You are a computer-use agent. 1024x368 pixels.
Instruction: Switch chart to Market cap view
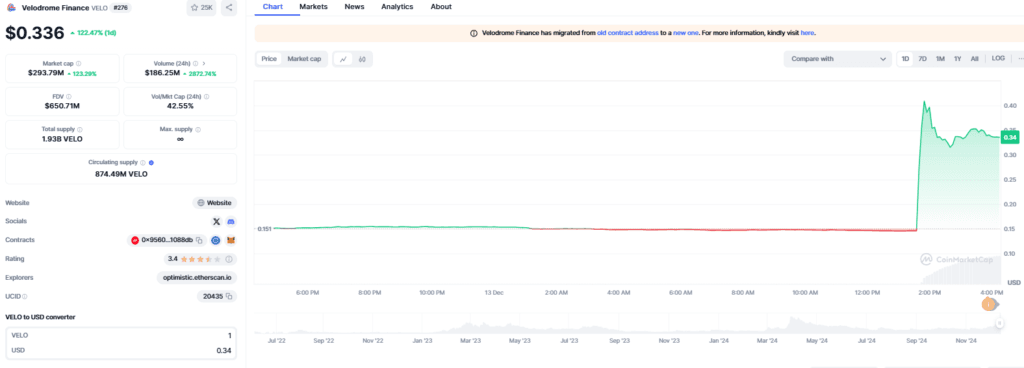point(304,59)
